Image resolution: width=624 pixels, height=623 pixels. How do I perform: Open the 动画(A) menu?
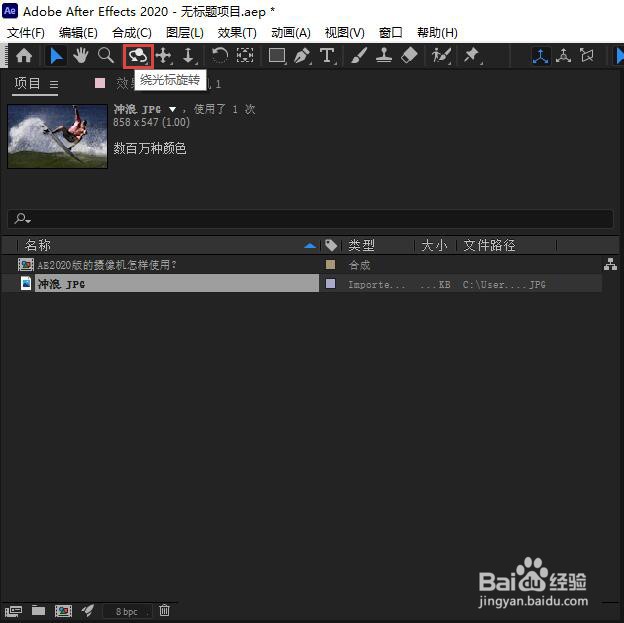click(291, 33)
